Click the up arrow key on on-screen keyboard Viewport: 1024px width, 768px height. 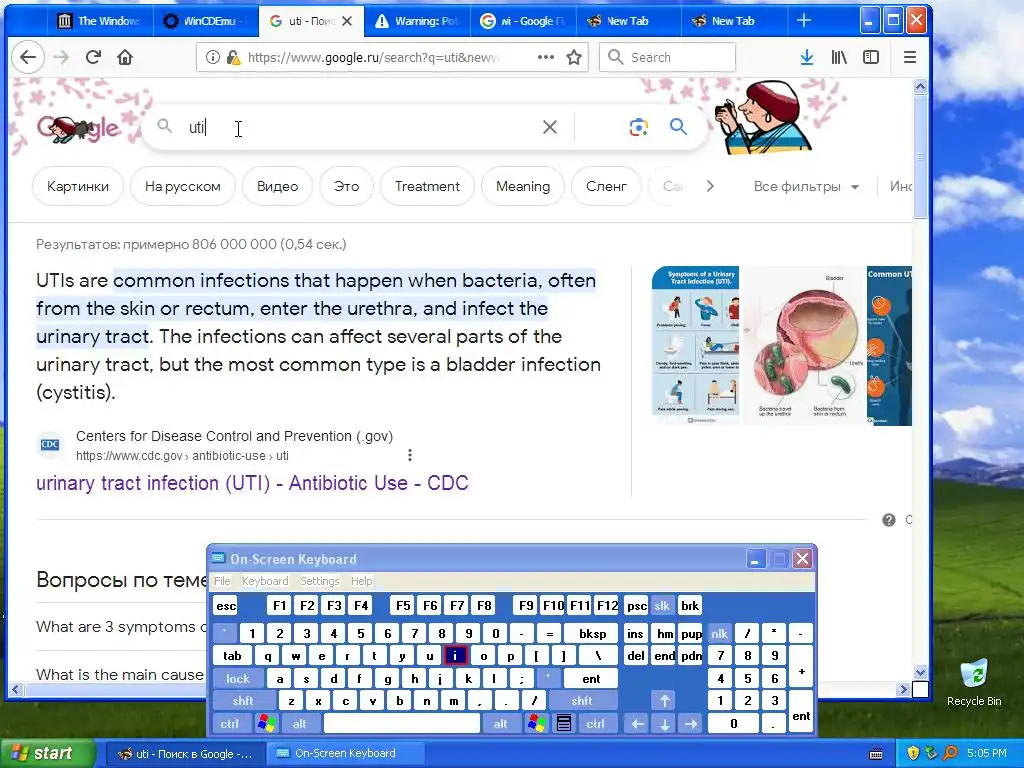pyautogui.click(x=664, y=701)
